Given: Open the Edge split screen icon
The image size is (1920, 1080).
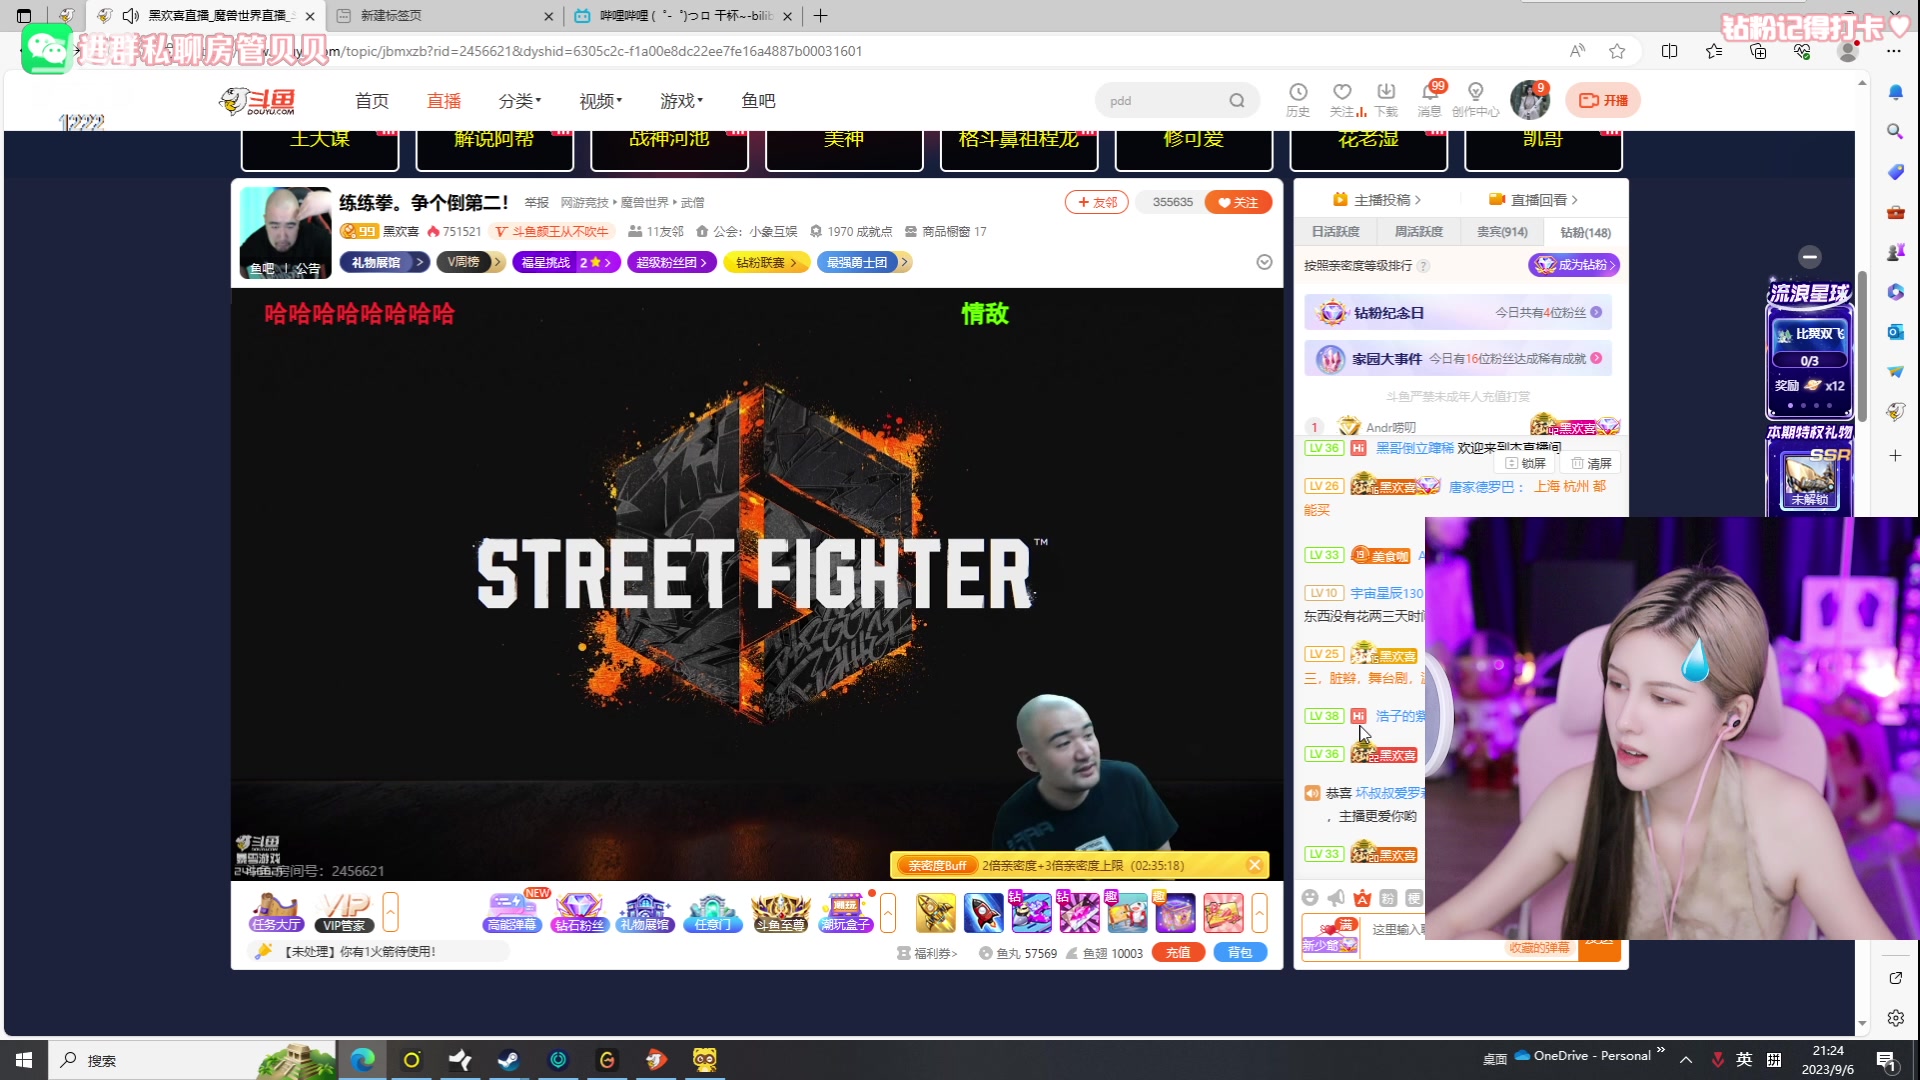Looking at the screenshot, I should [1669, 51].
